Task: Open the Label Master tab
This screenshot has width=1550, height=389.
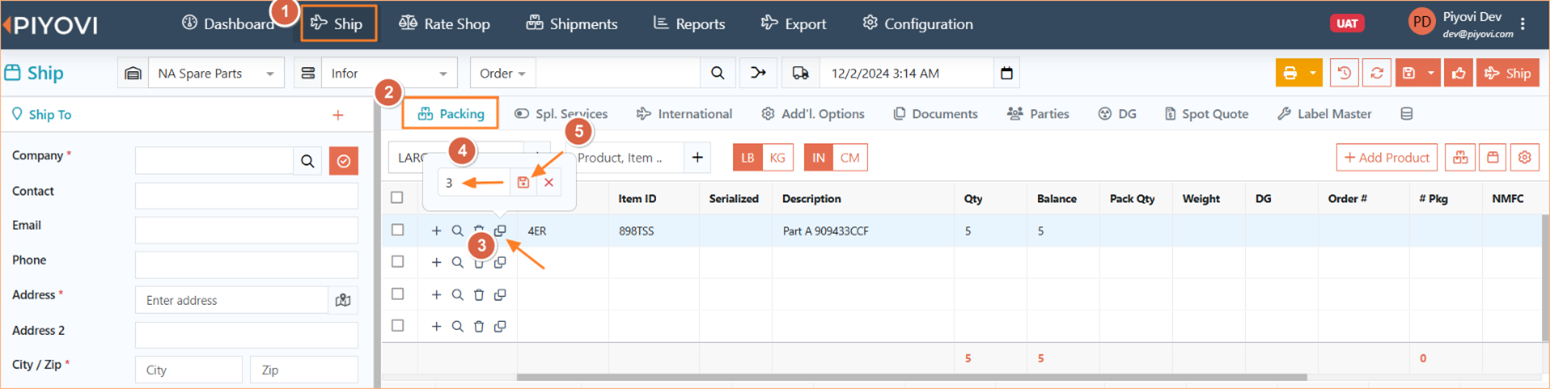Action: (x=1324, y=114)
